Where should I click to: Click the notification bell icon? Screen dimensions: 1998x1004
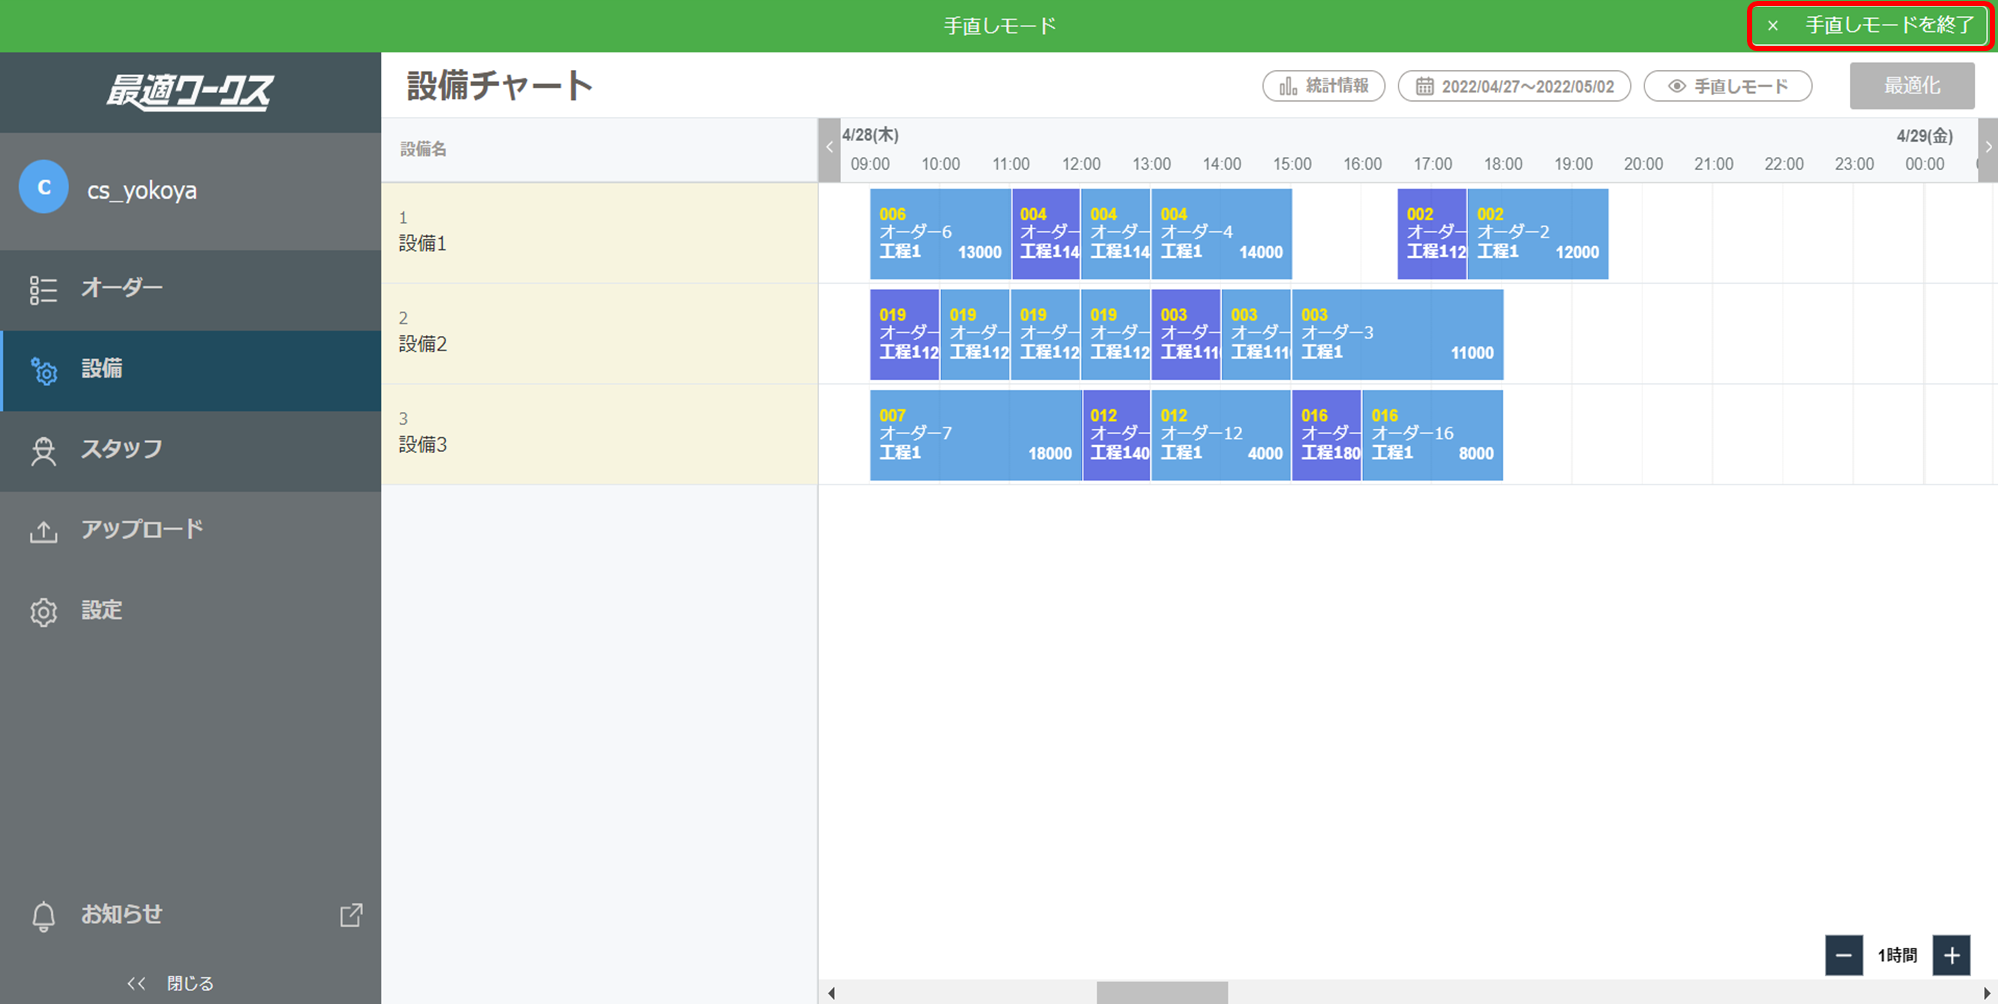point(43,916)
